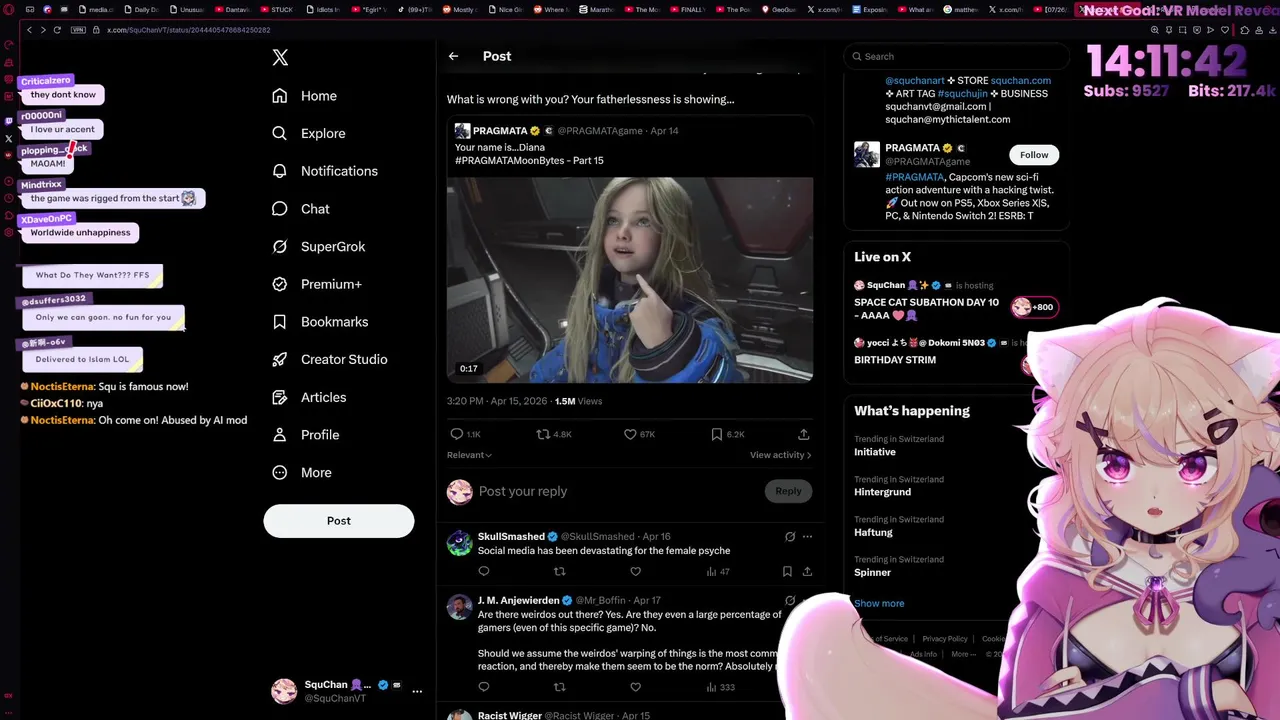This screenshot has height=720, width=1280.
Task: Click Show more under trends
Action: (879, 603)
